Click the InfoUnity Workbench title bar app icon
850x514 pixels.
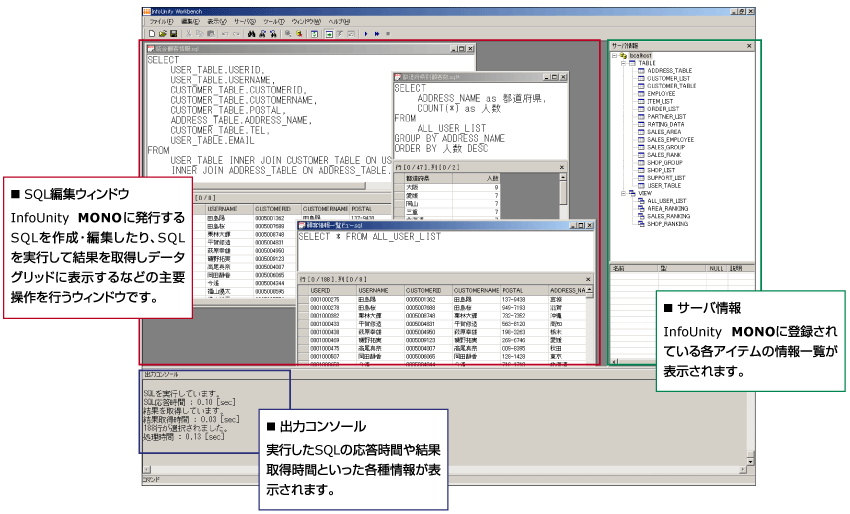(x=146, y=11)
